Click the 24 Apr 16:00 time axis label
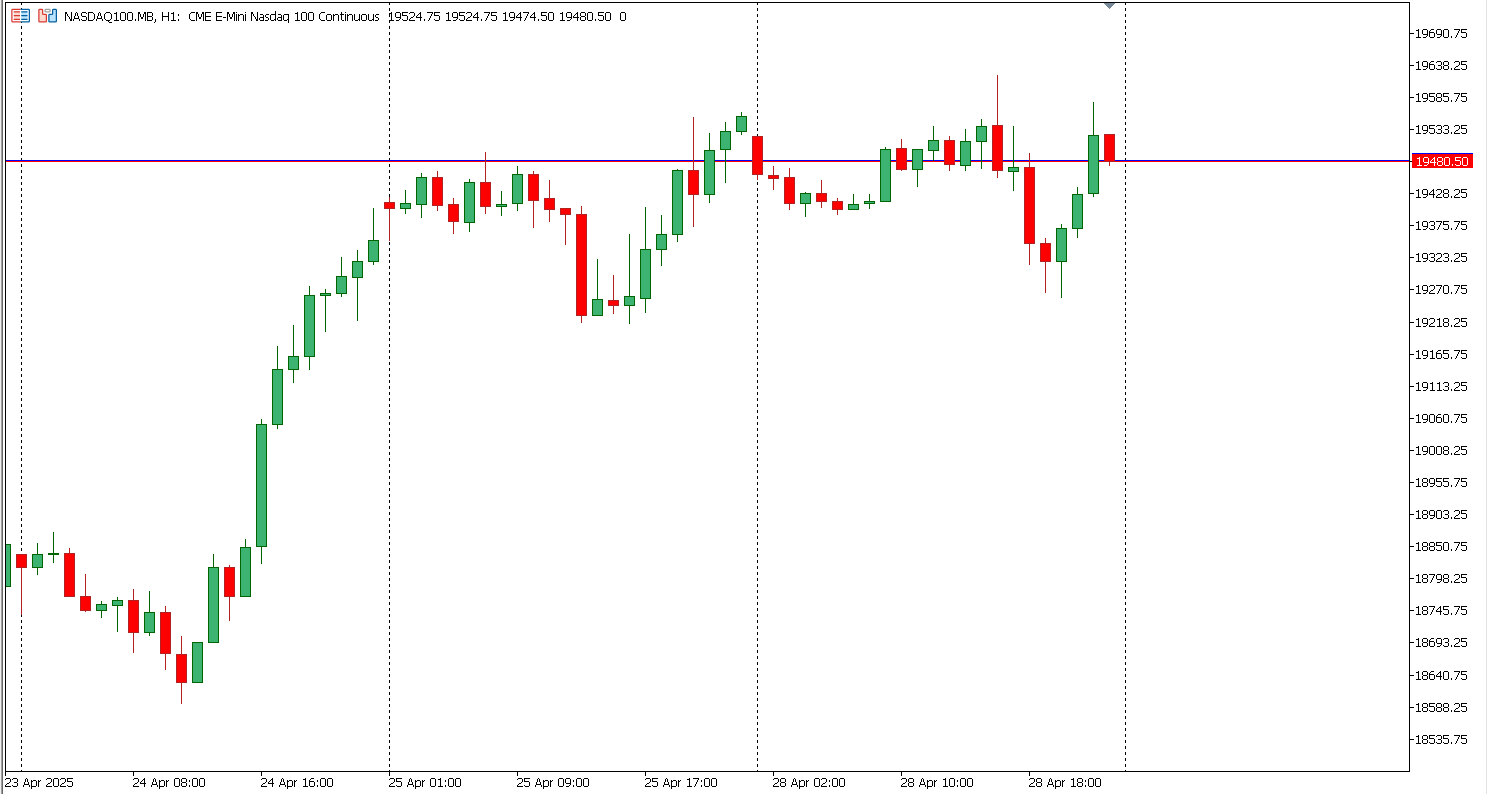Screen dimensions: 1488x794 click(x=297, y=782)
